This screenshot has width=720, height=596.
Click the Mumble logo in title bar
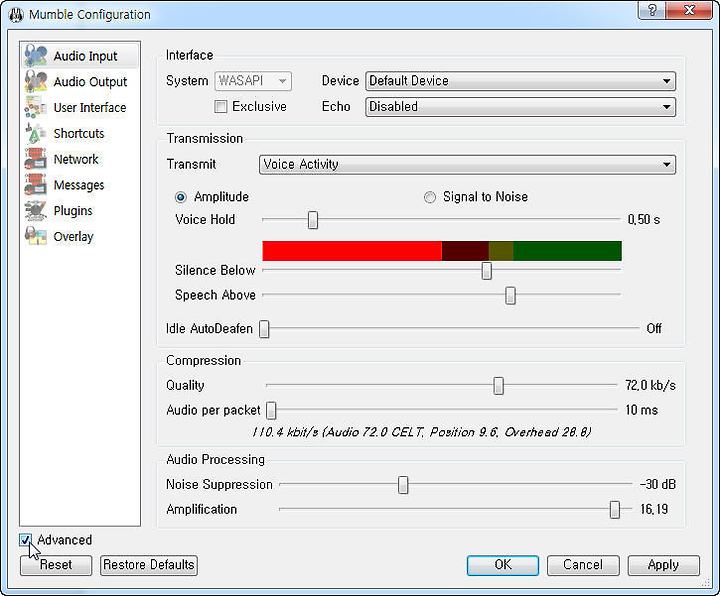(16, 15)
